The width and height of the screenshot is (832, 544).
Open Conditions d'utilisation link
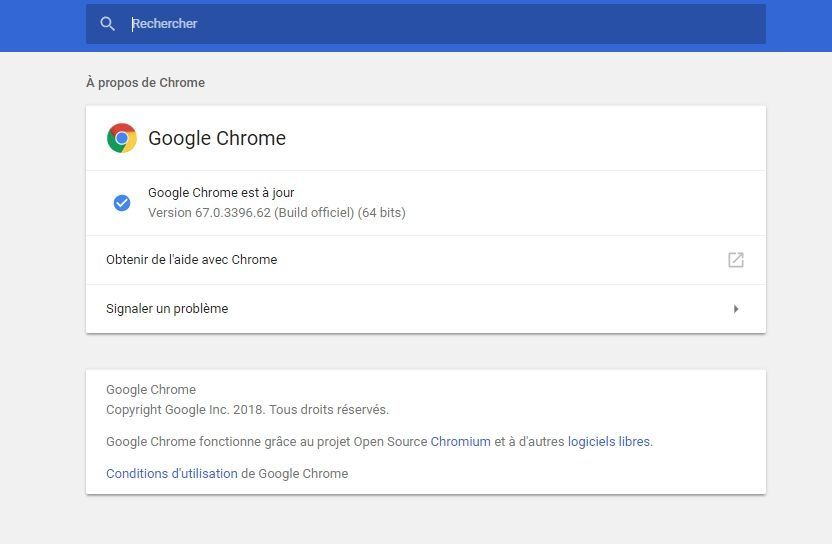[172, 473]
